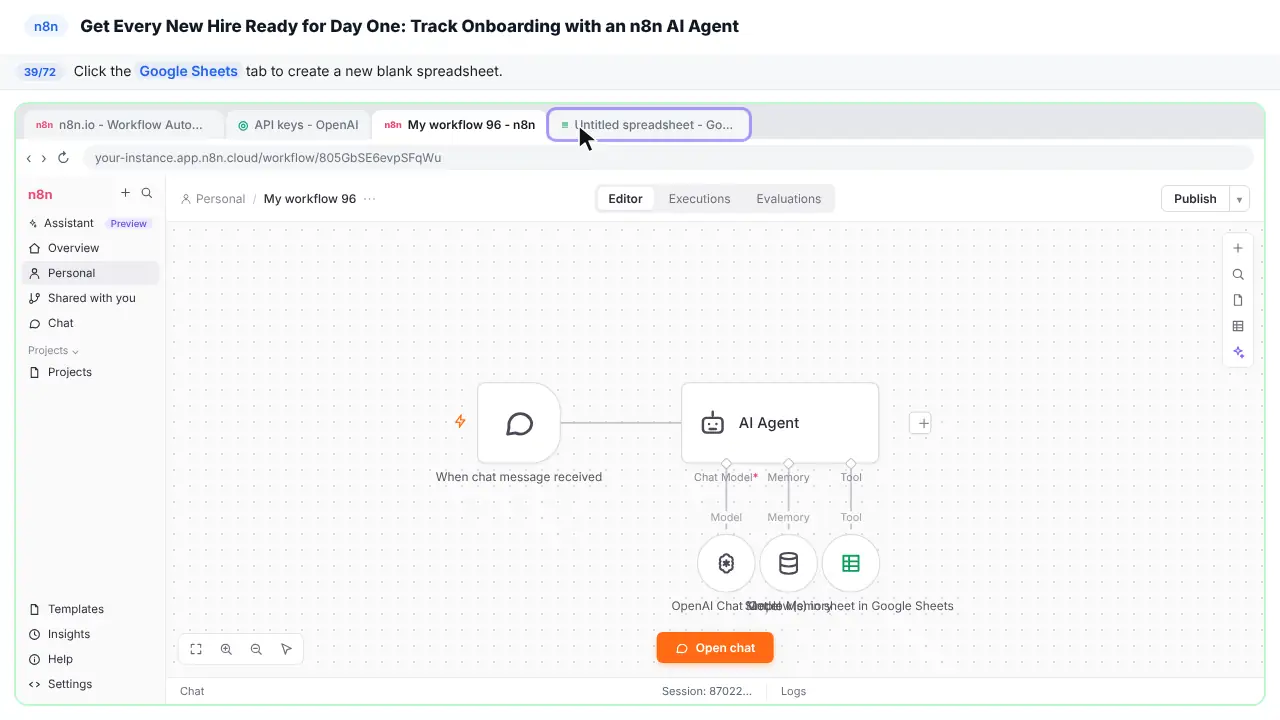This screenshot has height=720, width=1280.
Task: Click the add node plus icon in right canvas toolbar
Action: pyautogui.click(x=1238, y=248)
